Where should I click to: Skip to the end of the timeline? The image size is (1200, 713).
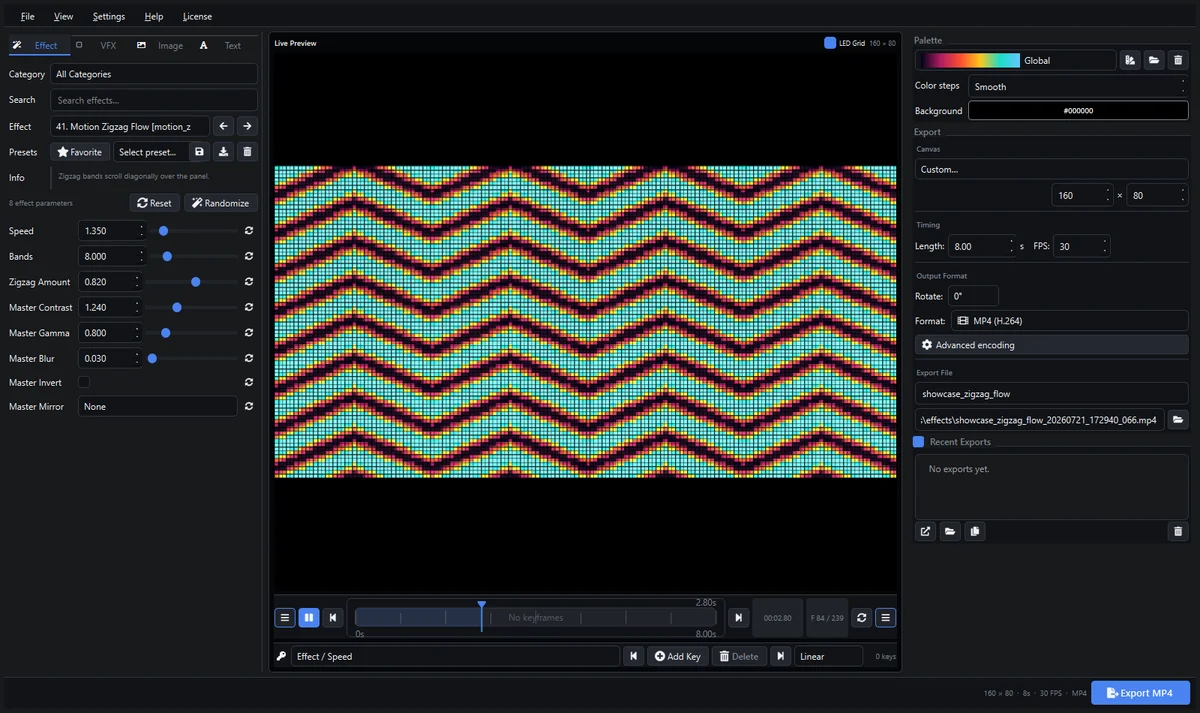[738, 618]
